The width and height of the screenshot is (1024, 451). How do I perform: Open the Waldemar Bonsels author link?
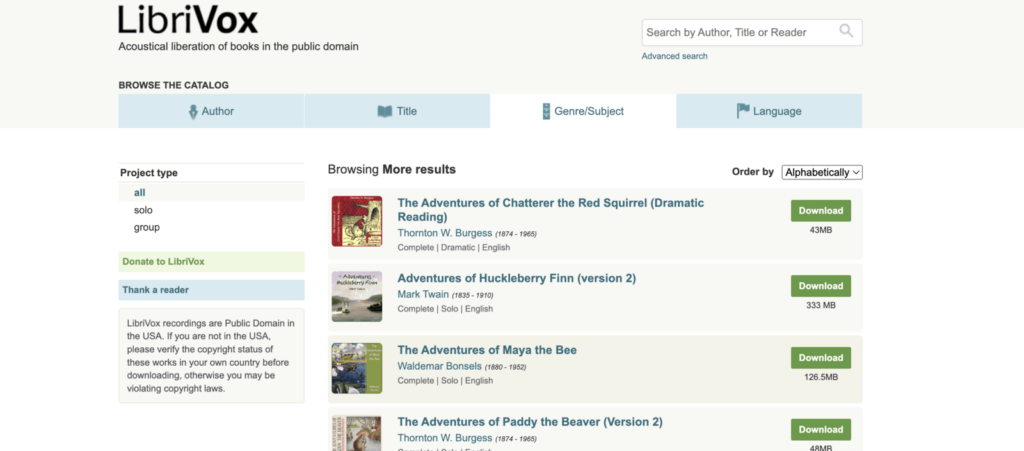[440, 366]
